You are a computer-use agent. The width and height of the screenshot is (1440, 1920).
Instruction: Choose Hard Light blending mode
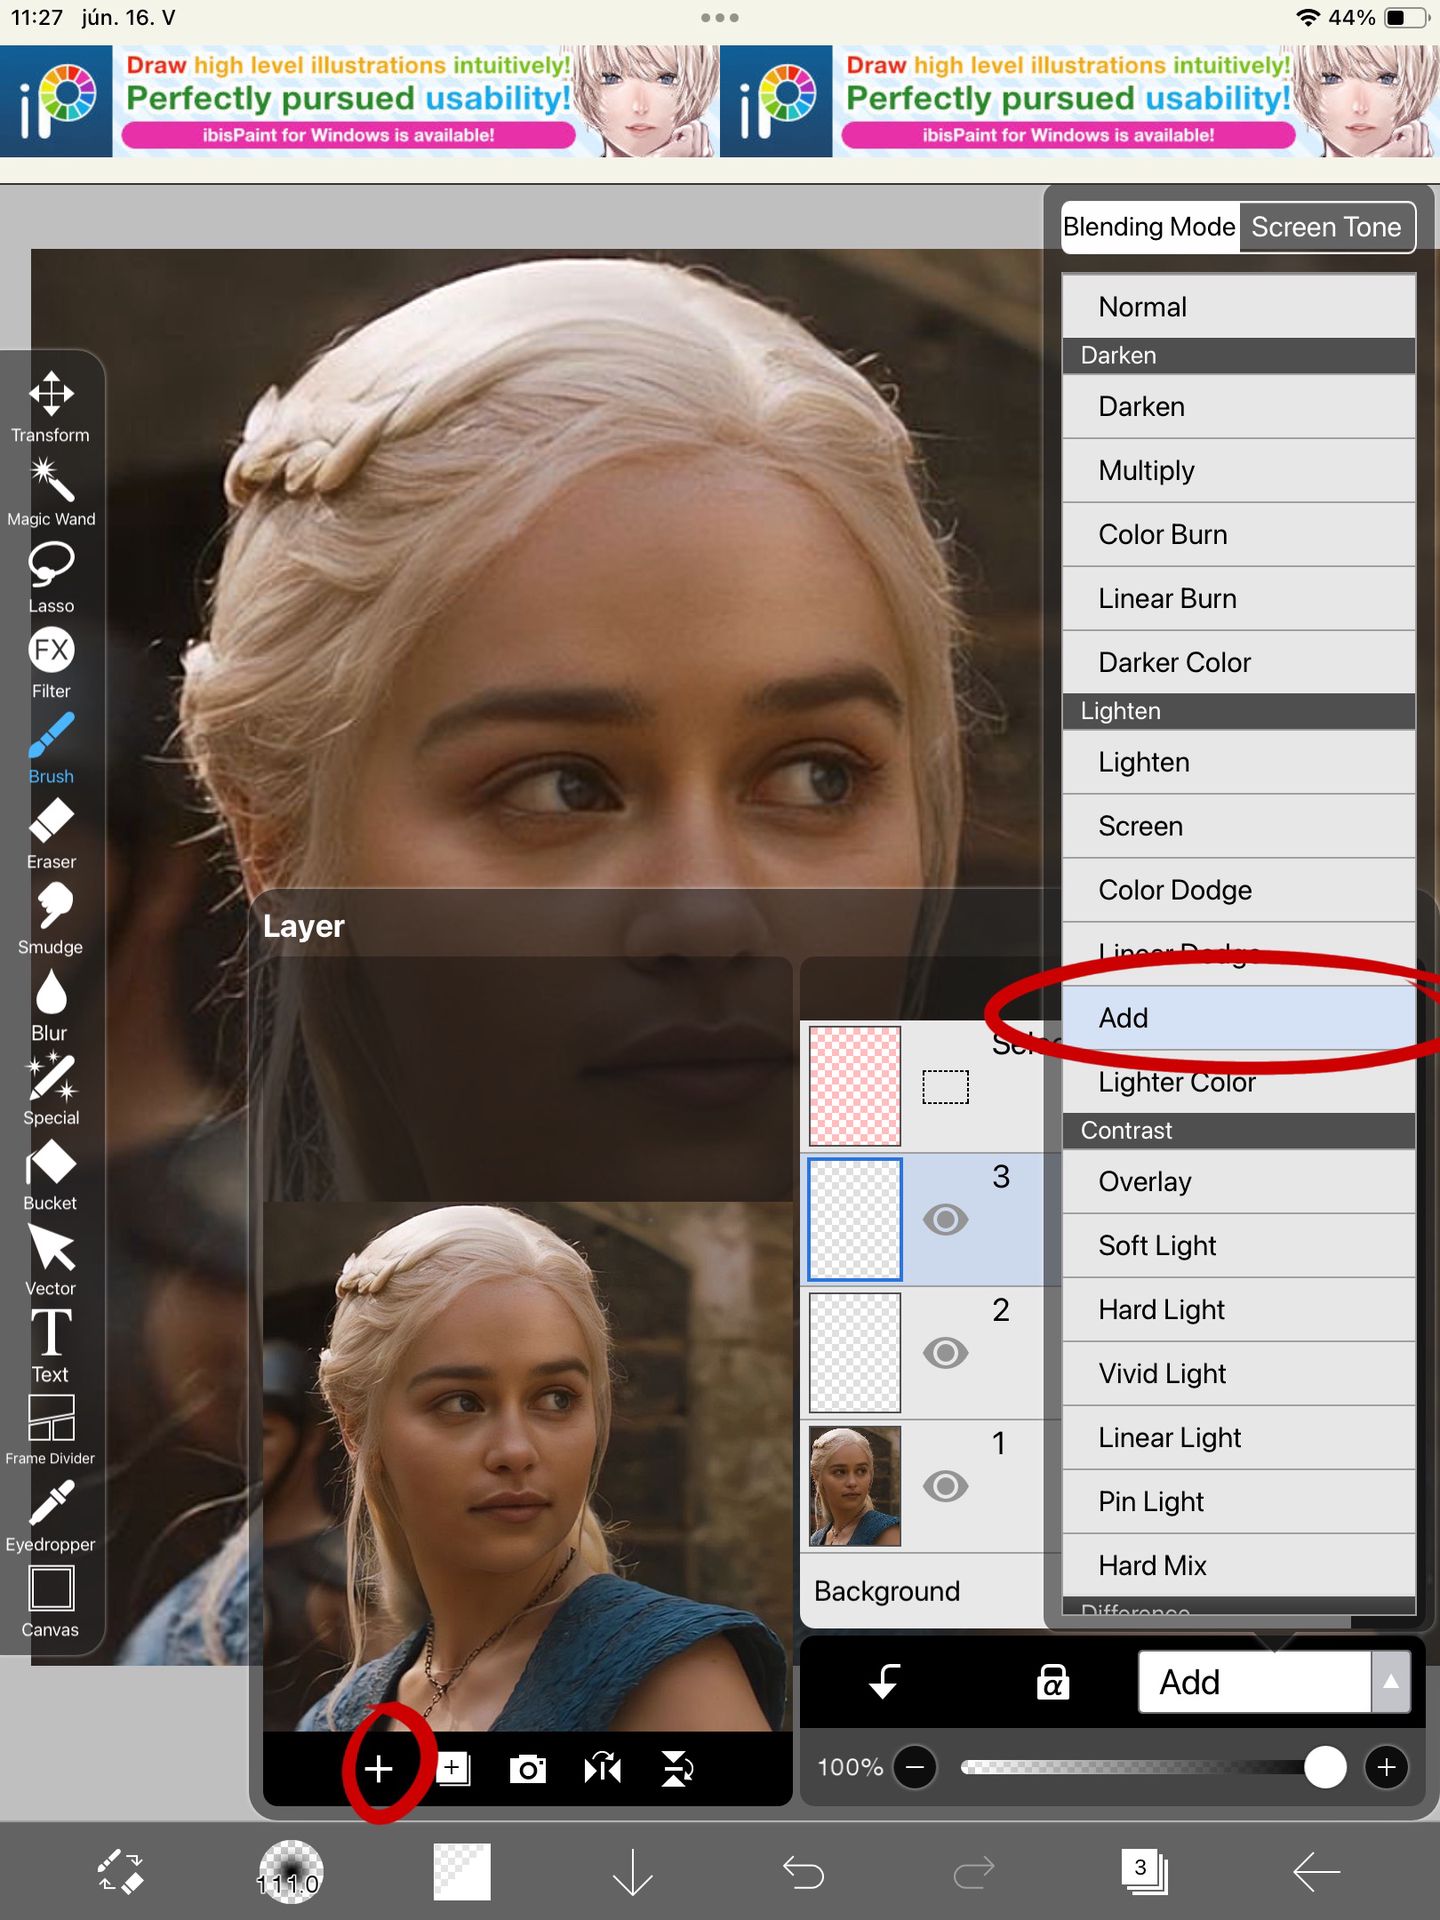click(1239, 1309)
